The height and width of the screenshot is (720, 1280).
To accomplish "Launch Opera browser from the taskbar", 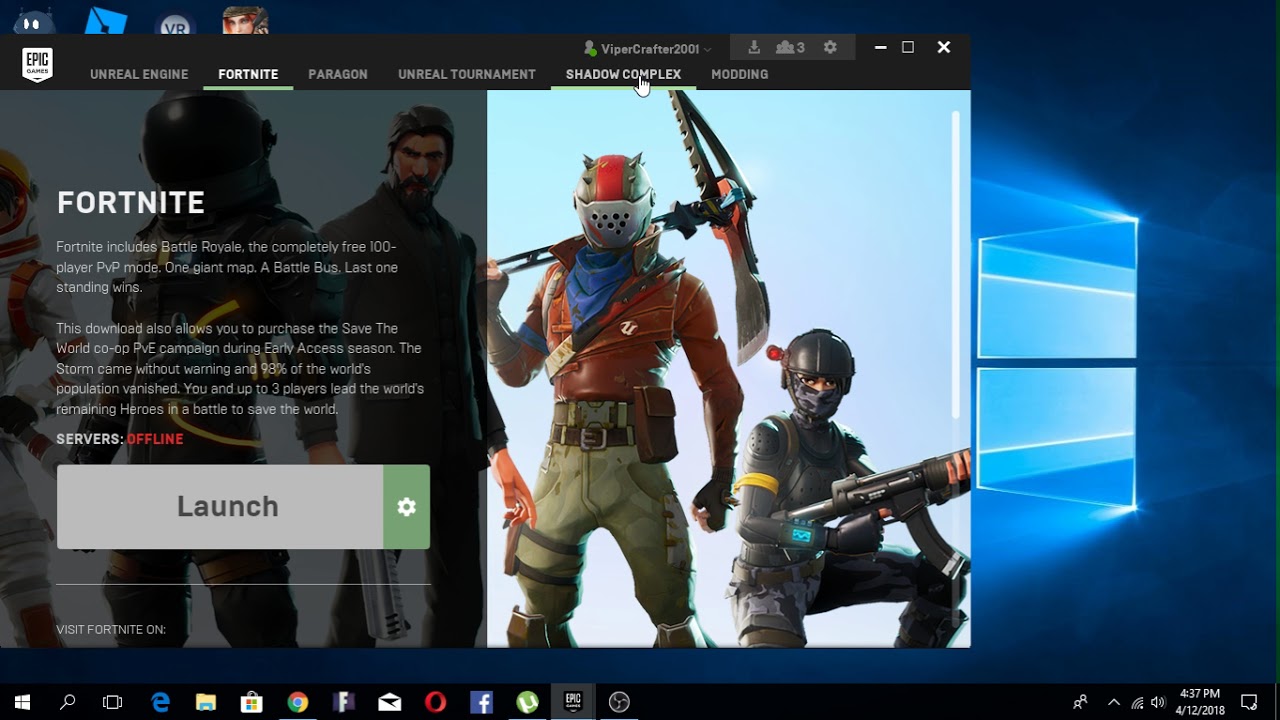I will [436, 702].
